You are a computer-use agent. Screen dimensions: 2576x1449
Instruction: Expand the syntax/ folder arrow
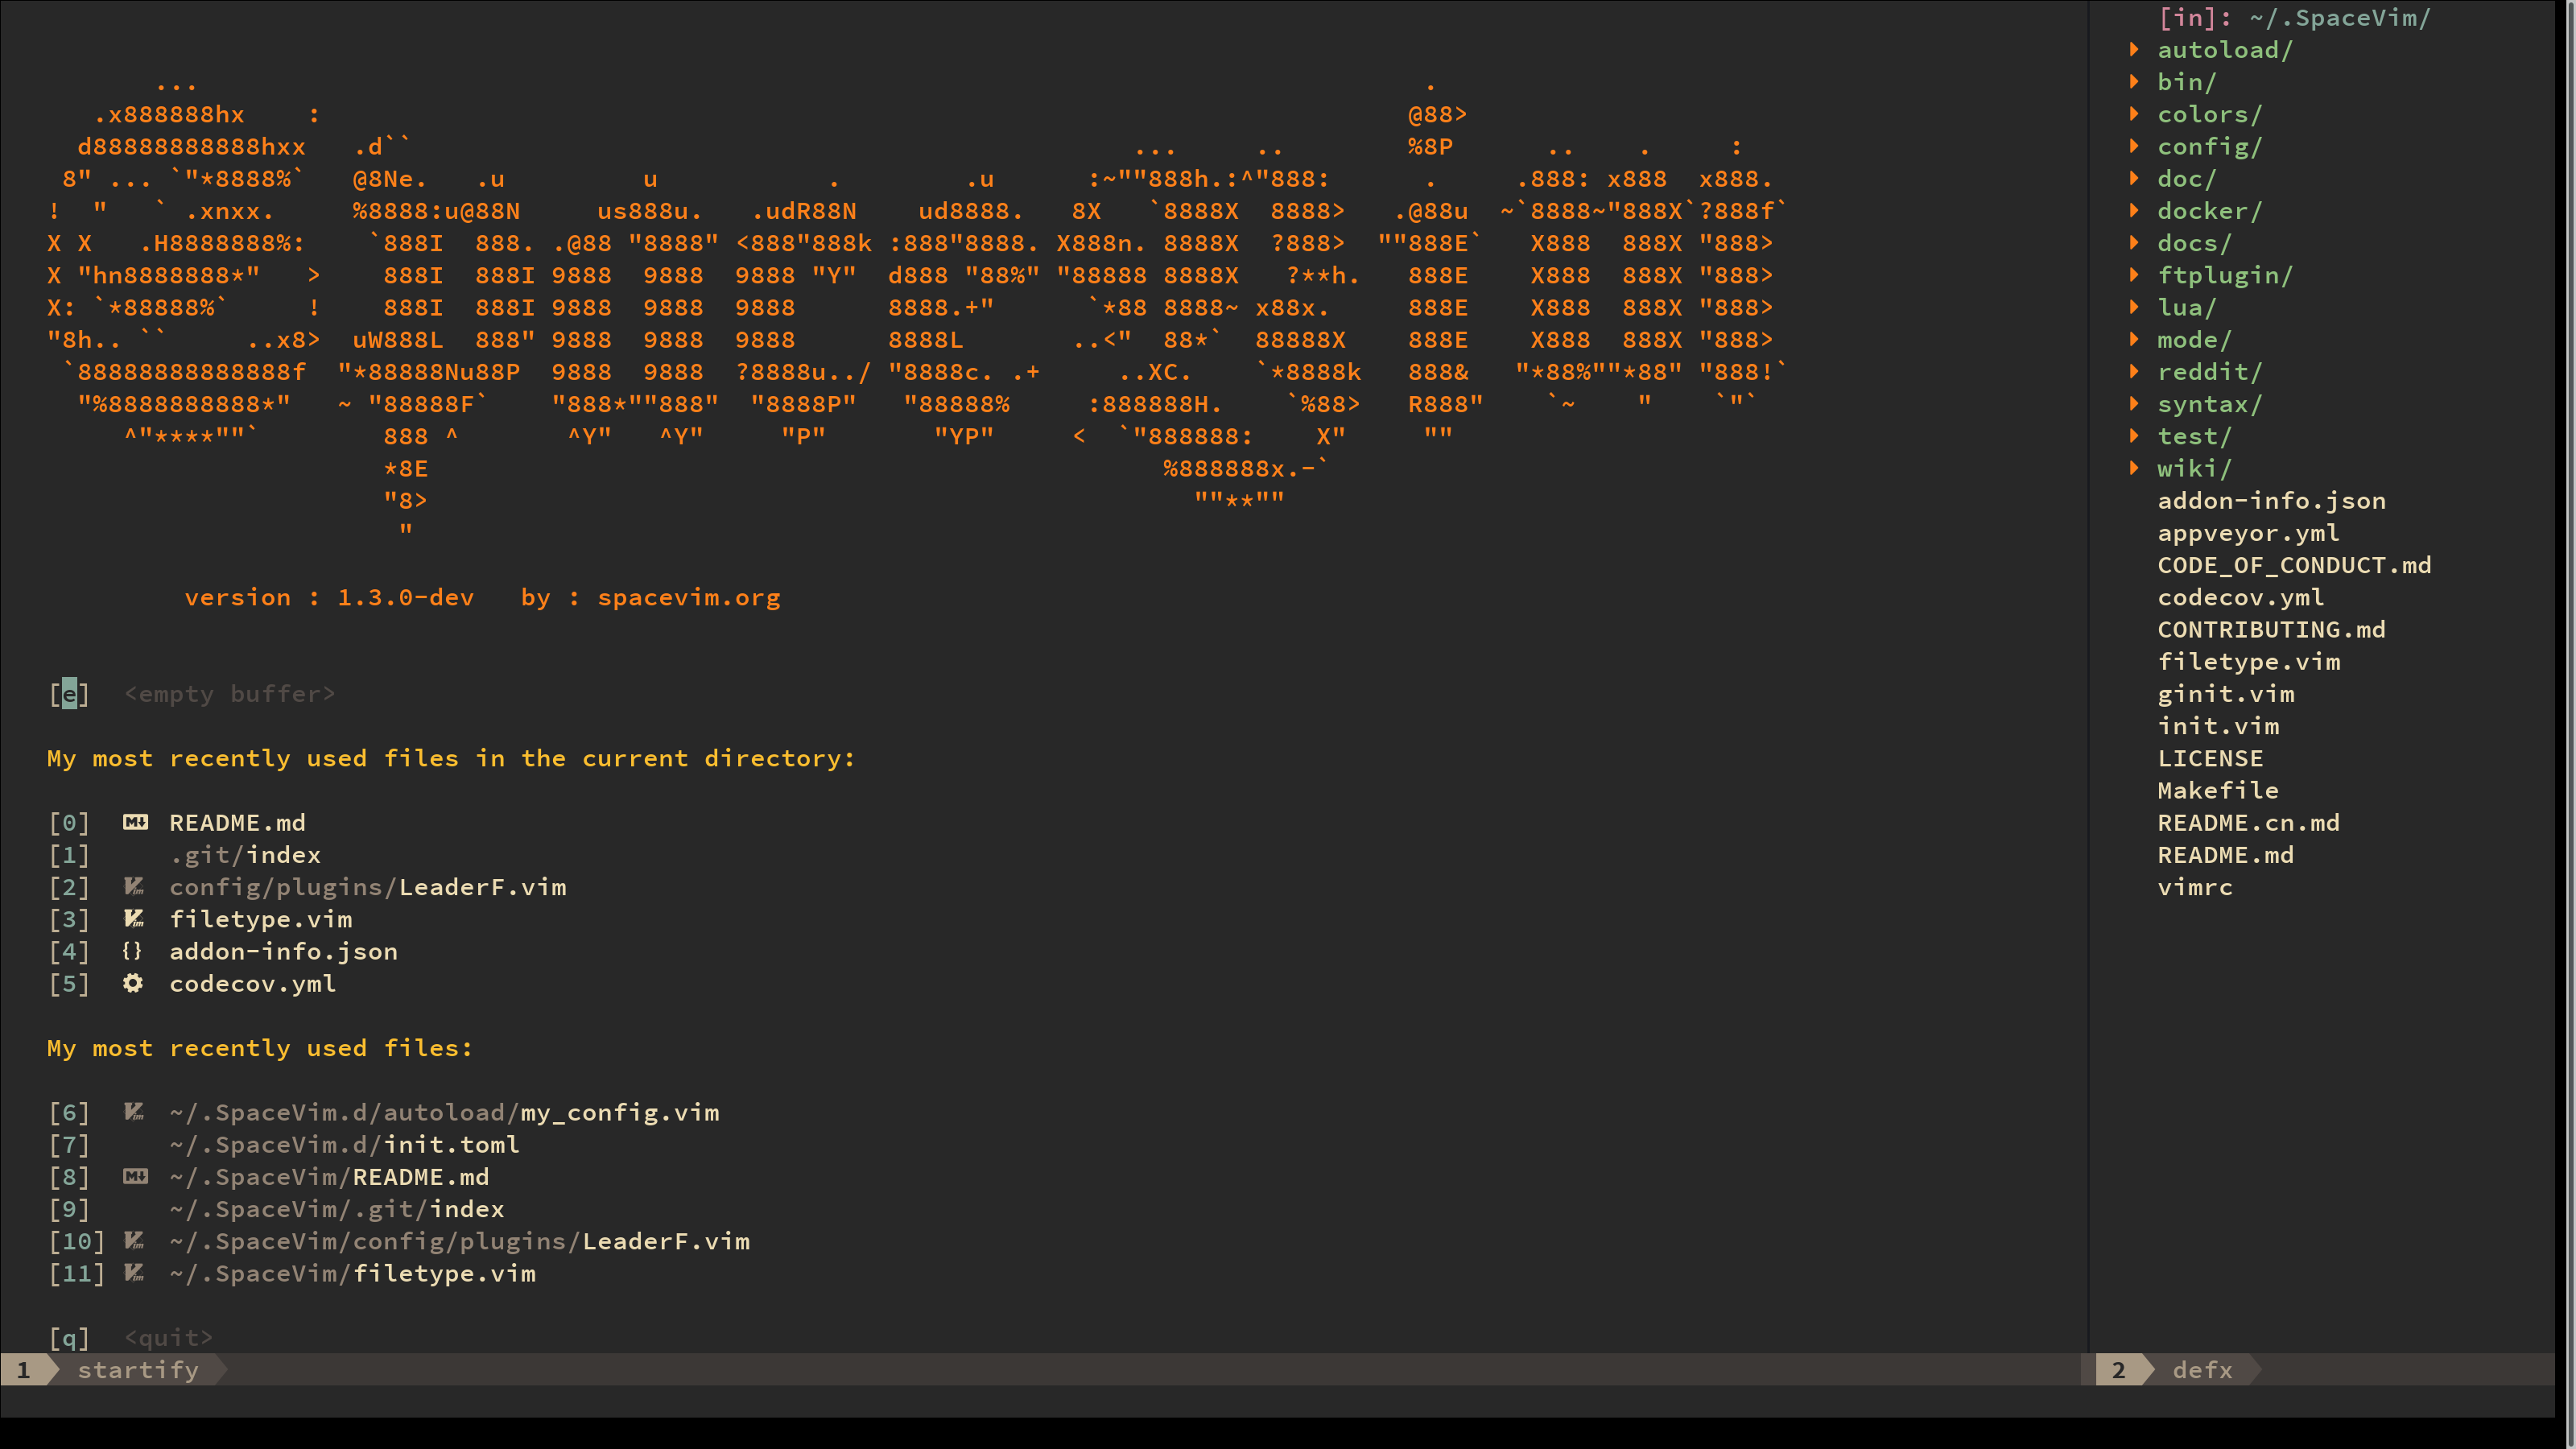tap(2134, 403)
